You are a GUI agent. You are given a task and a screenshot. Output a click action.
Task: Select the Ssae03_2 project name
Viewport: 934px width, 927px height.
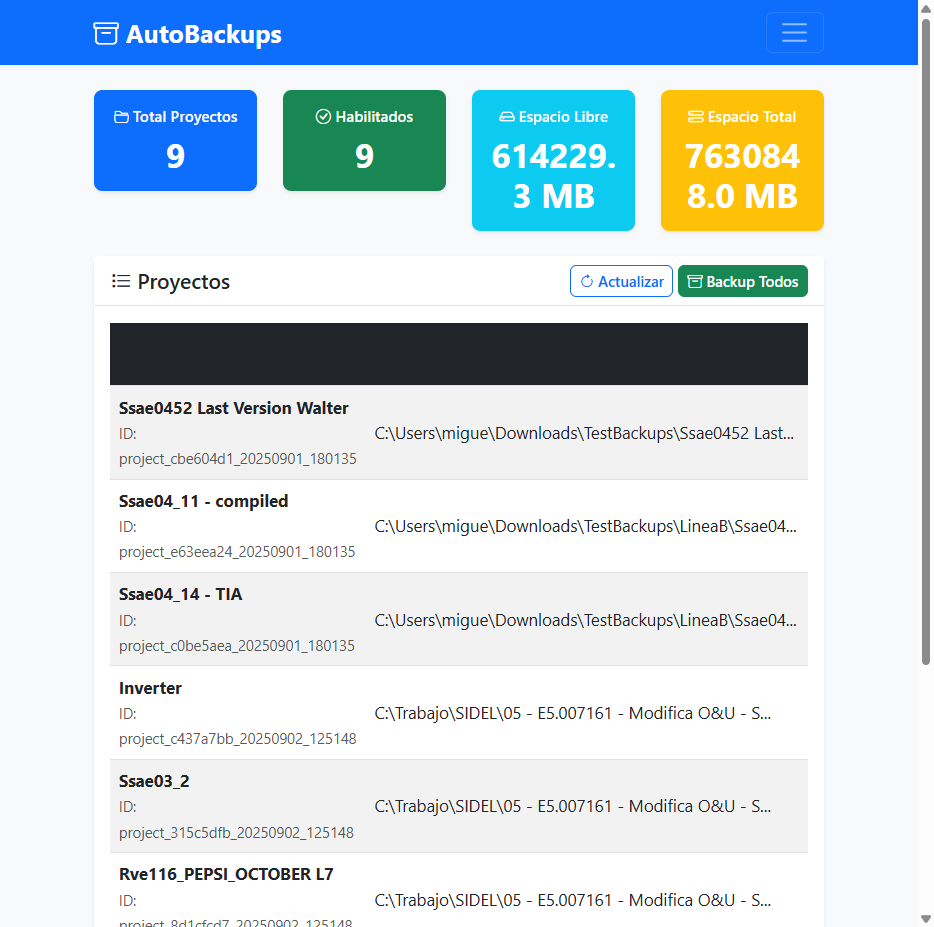click(154, 781)
